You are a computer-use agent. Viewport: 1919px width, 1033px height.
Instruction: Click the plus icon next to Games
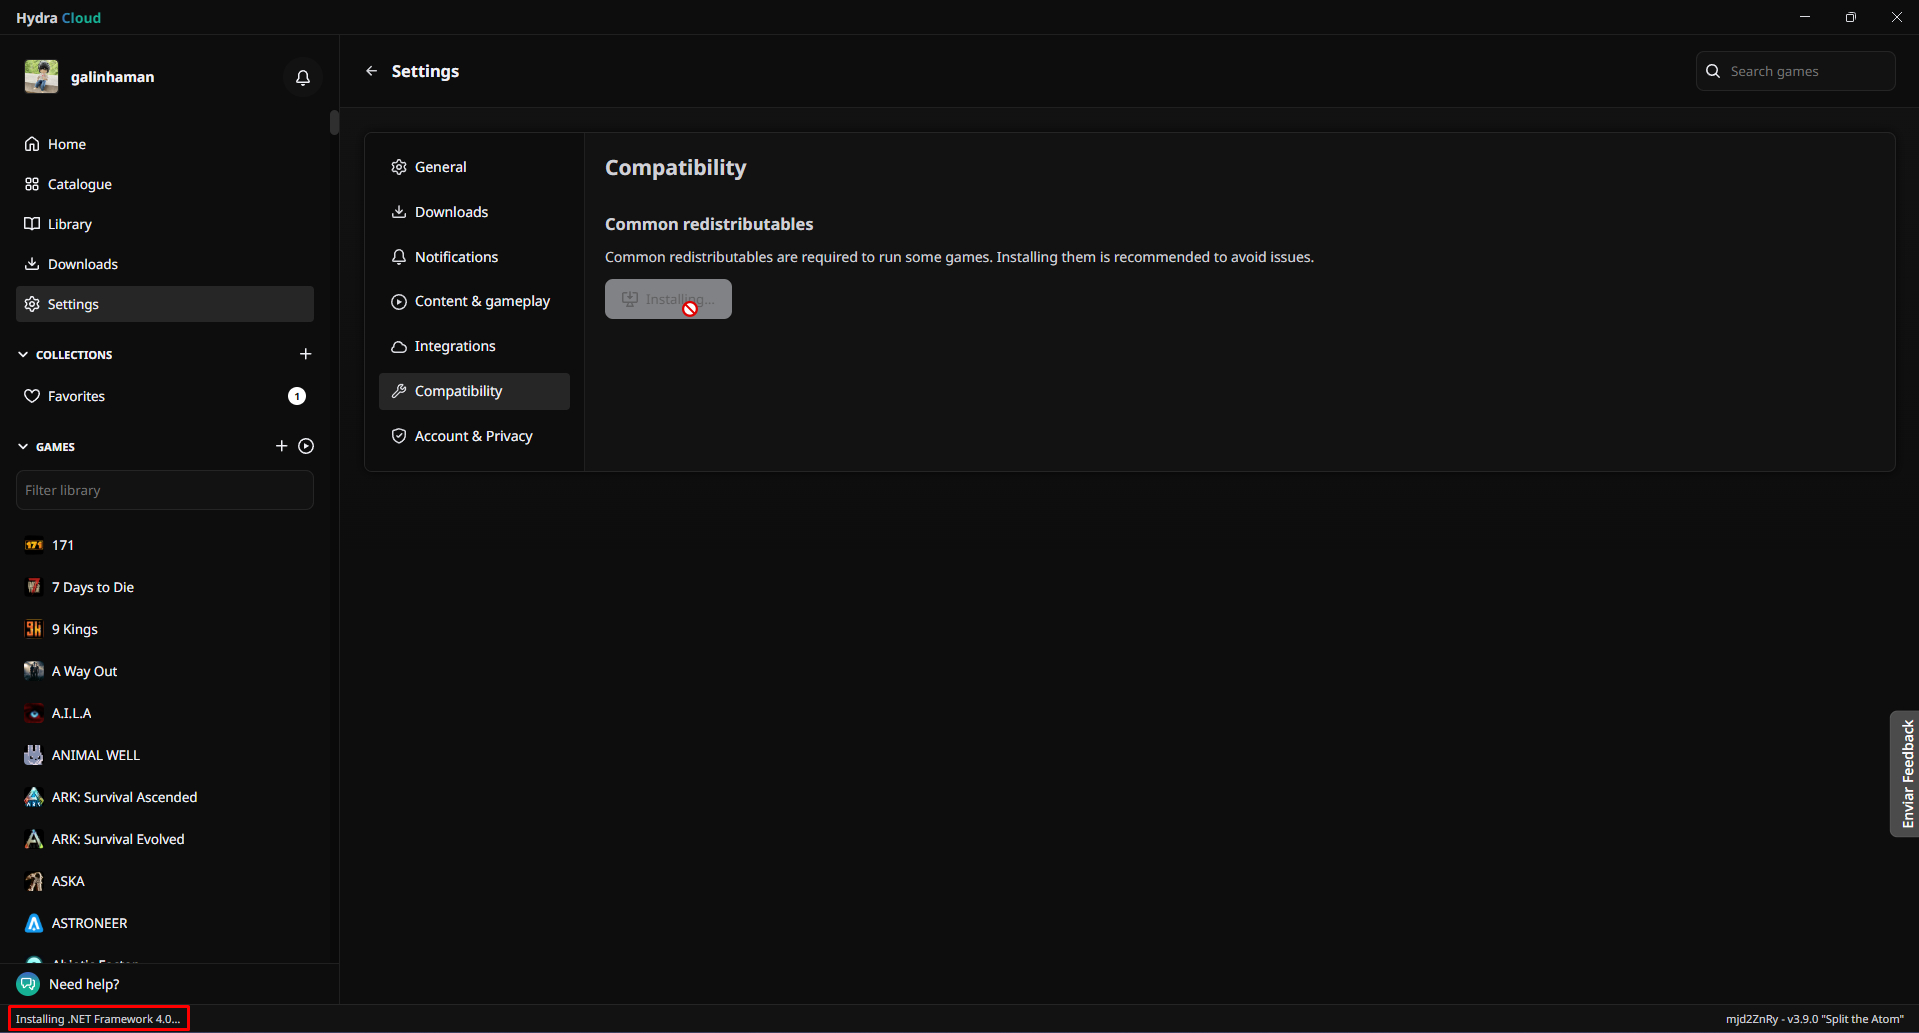(x=281, y=446)
